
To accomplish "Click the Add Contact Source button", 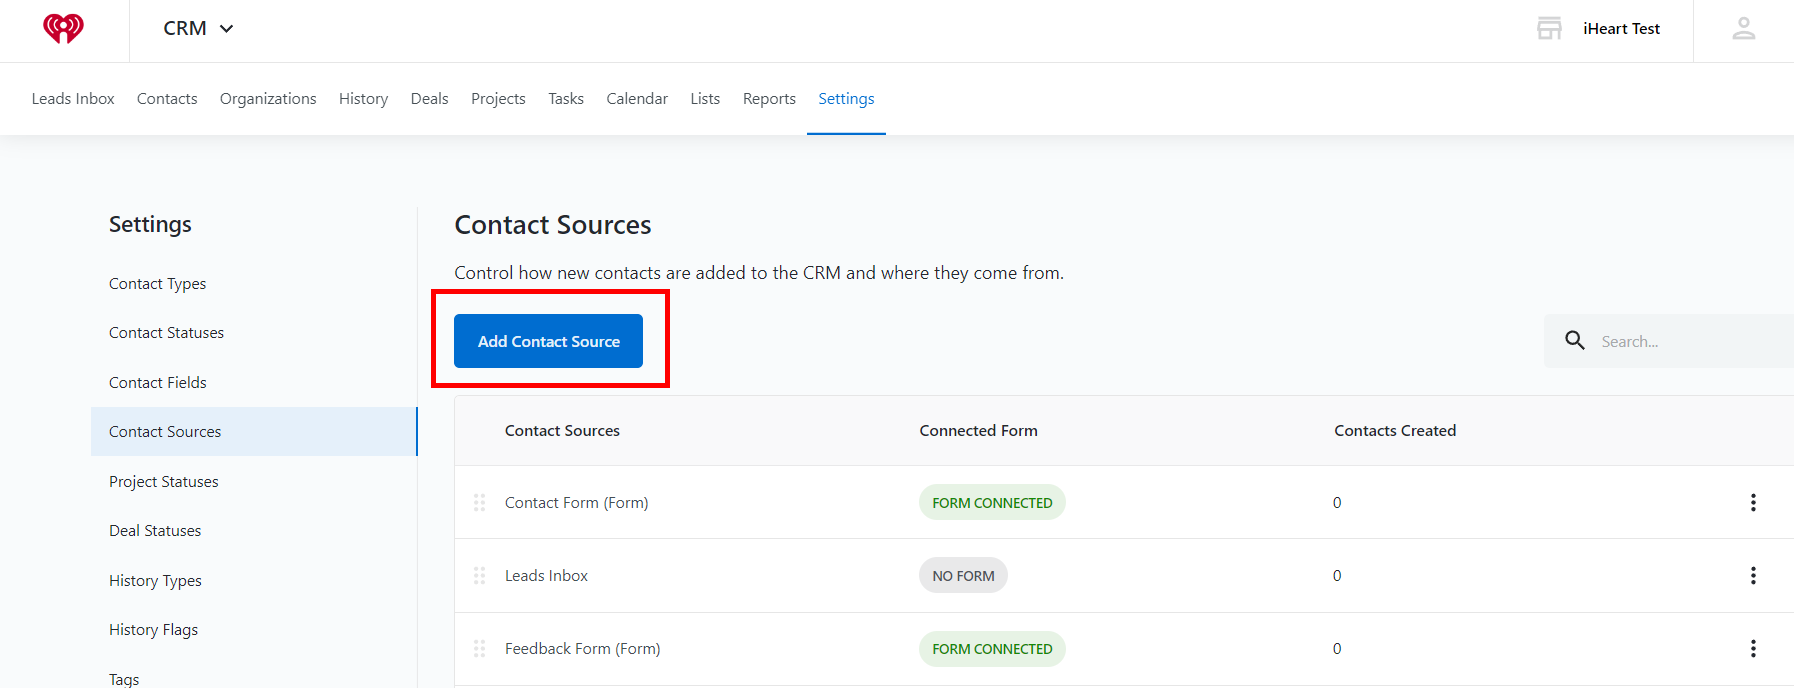I will pyautogui.click(x=548, y=341).
